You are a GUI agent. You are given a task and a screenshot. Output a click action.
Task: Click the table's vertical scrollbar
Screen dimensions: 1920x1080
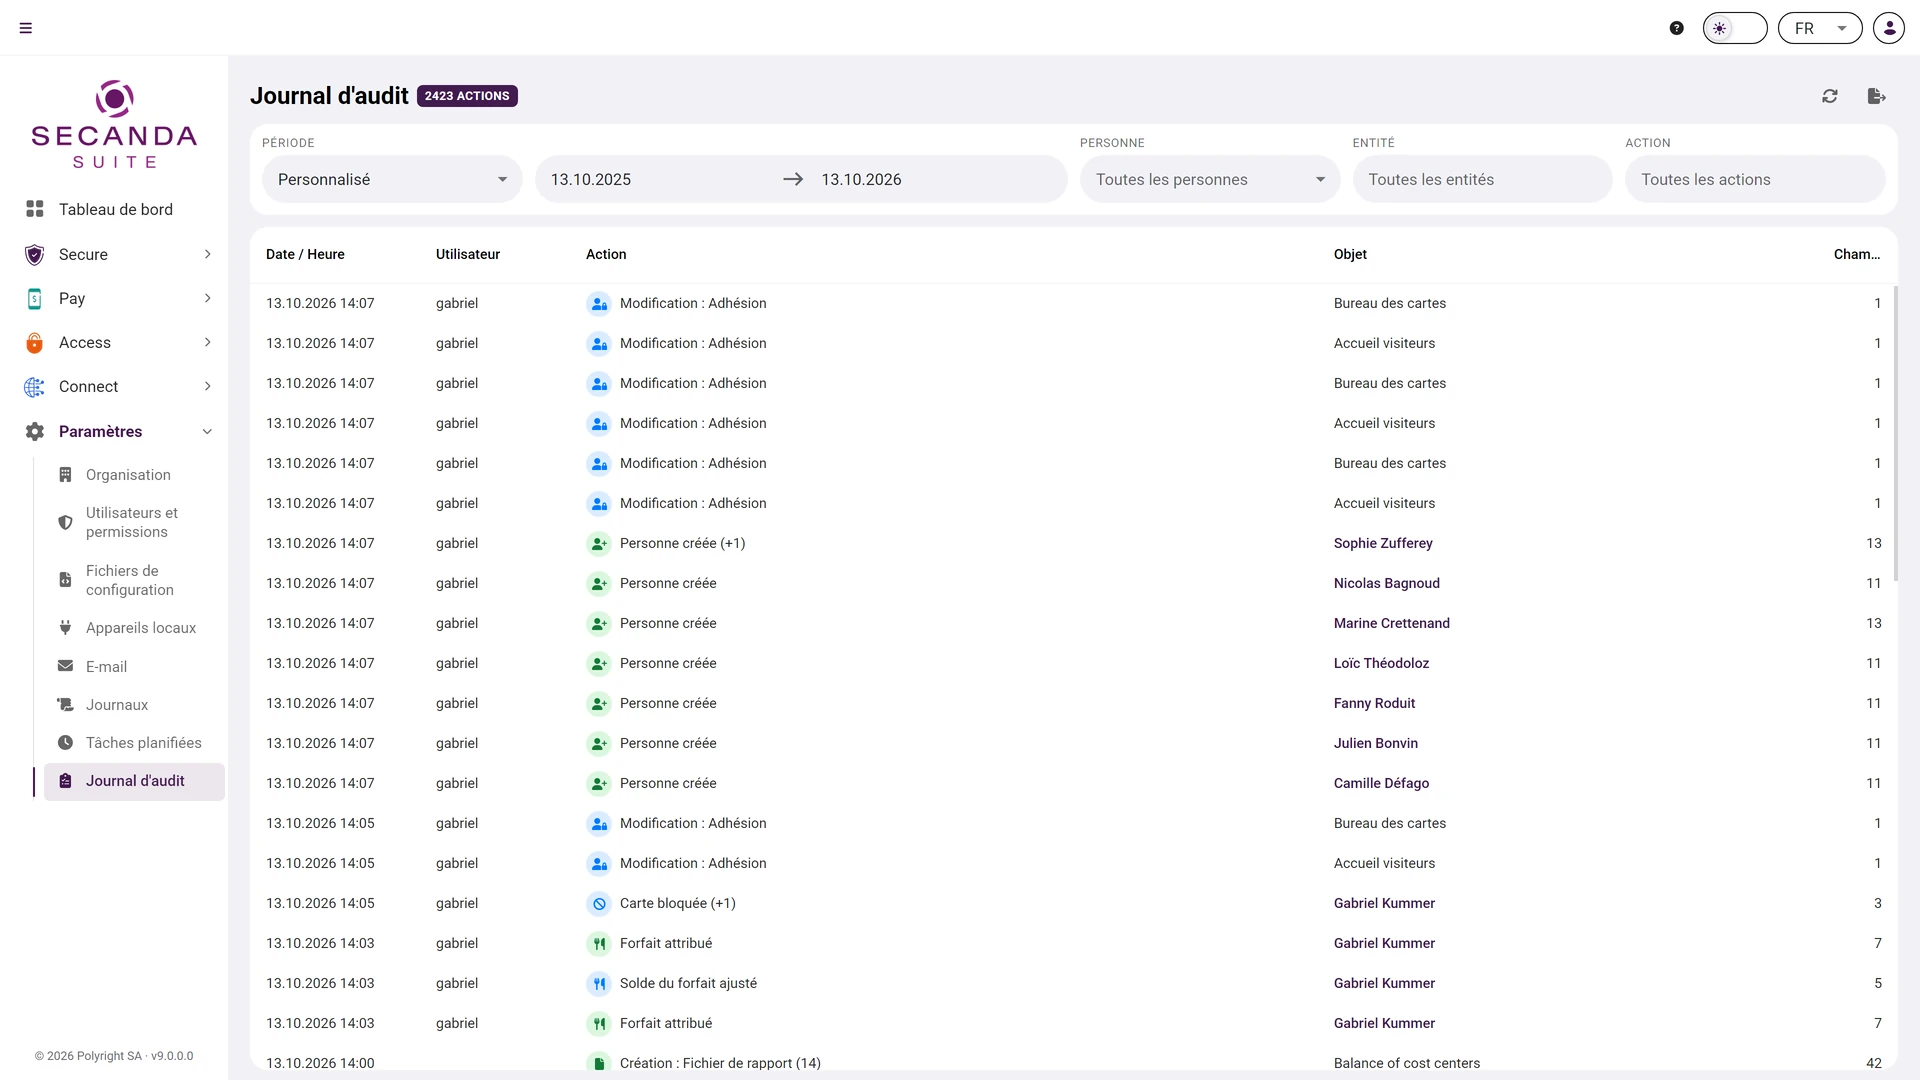tap(1895, 434)
